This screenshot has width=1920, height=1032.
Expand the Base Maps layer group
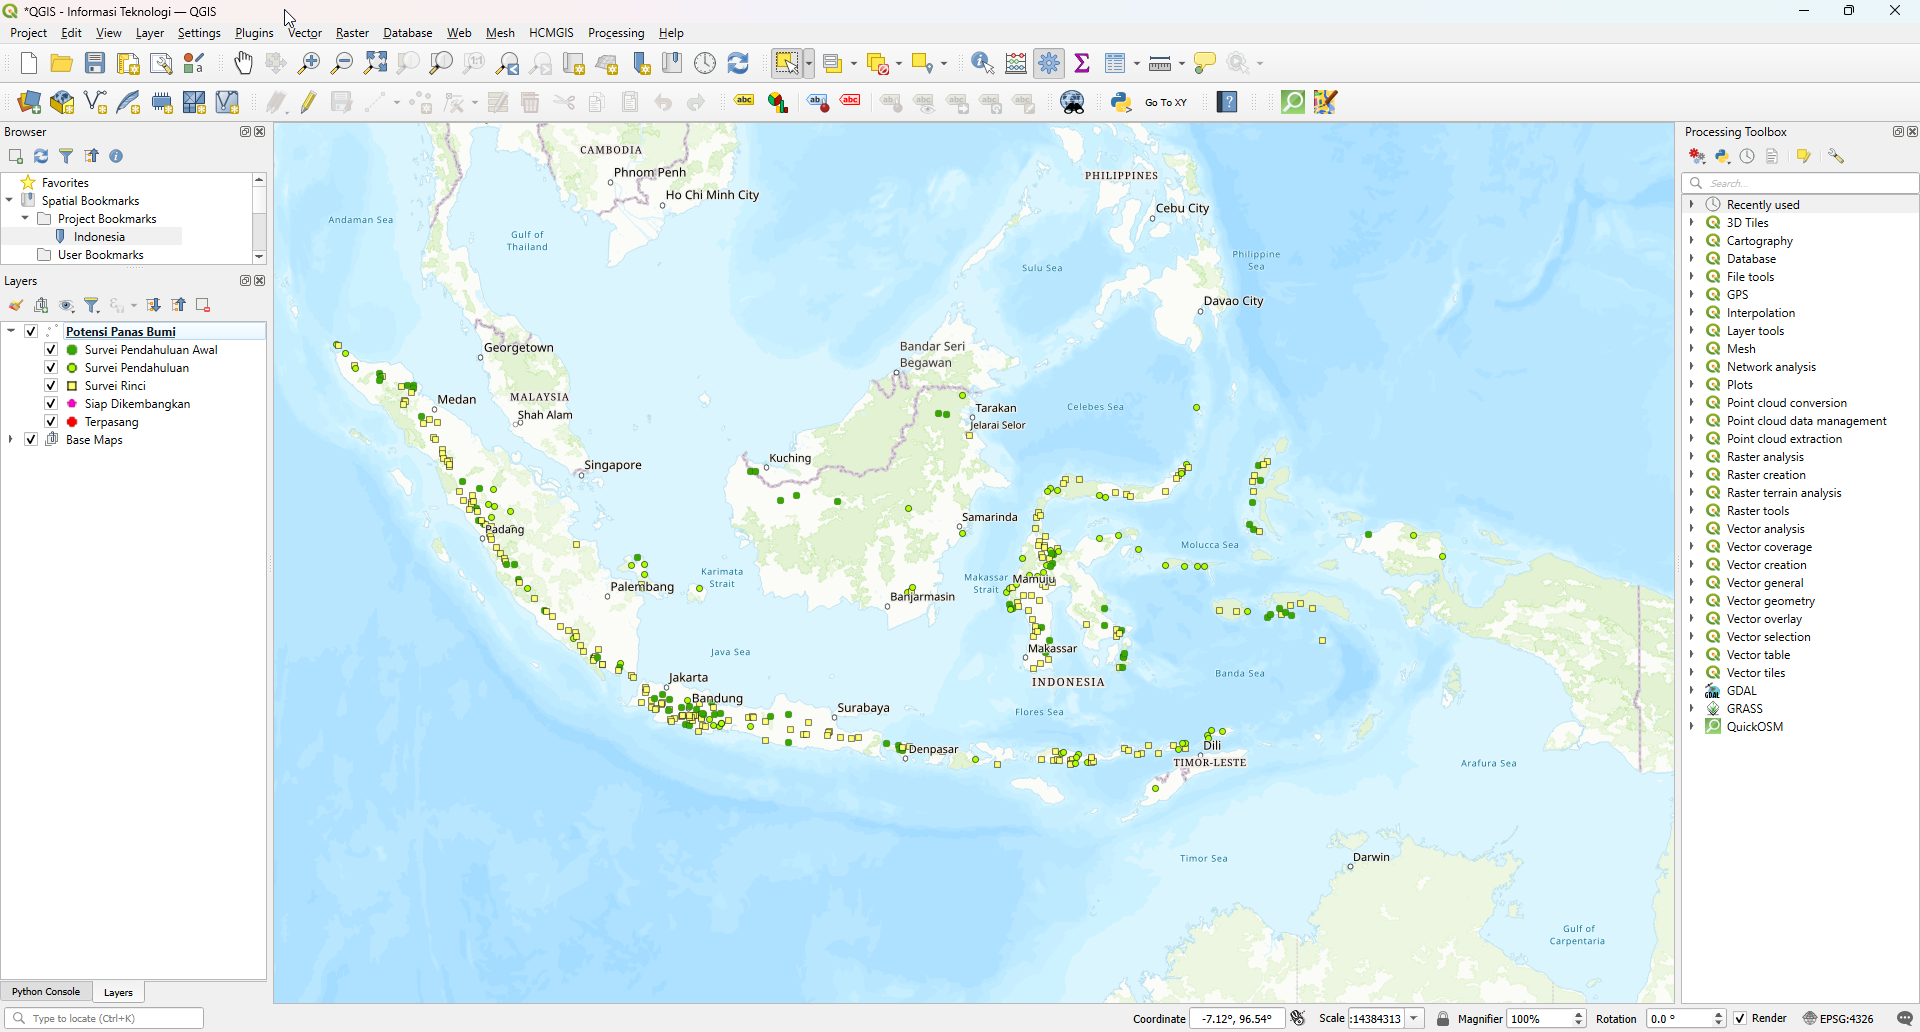point(11,440)
